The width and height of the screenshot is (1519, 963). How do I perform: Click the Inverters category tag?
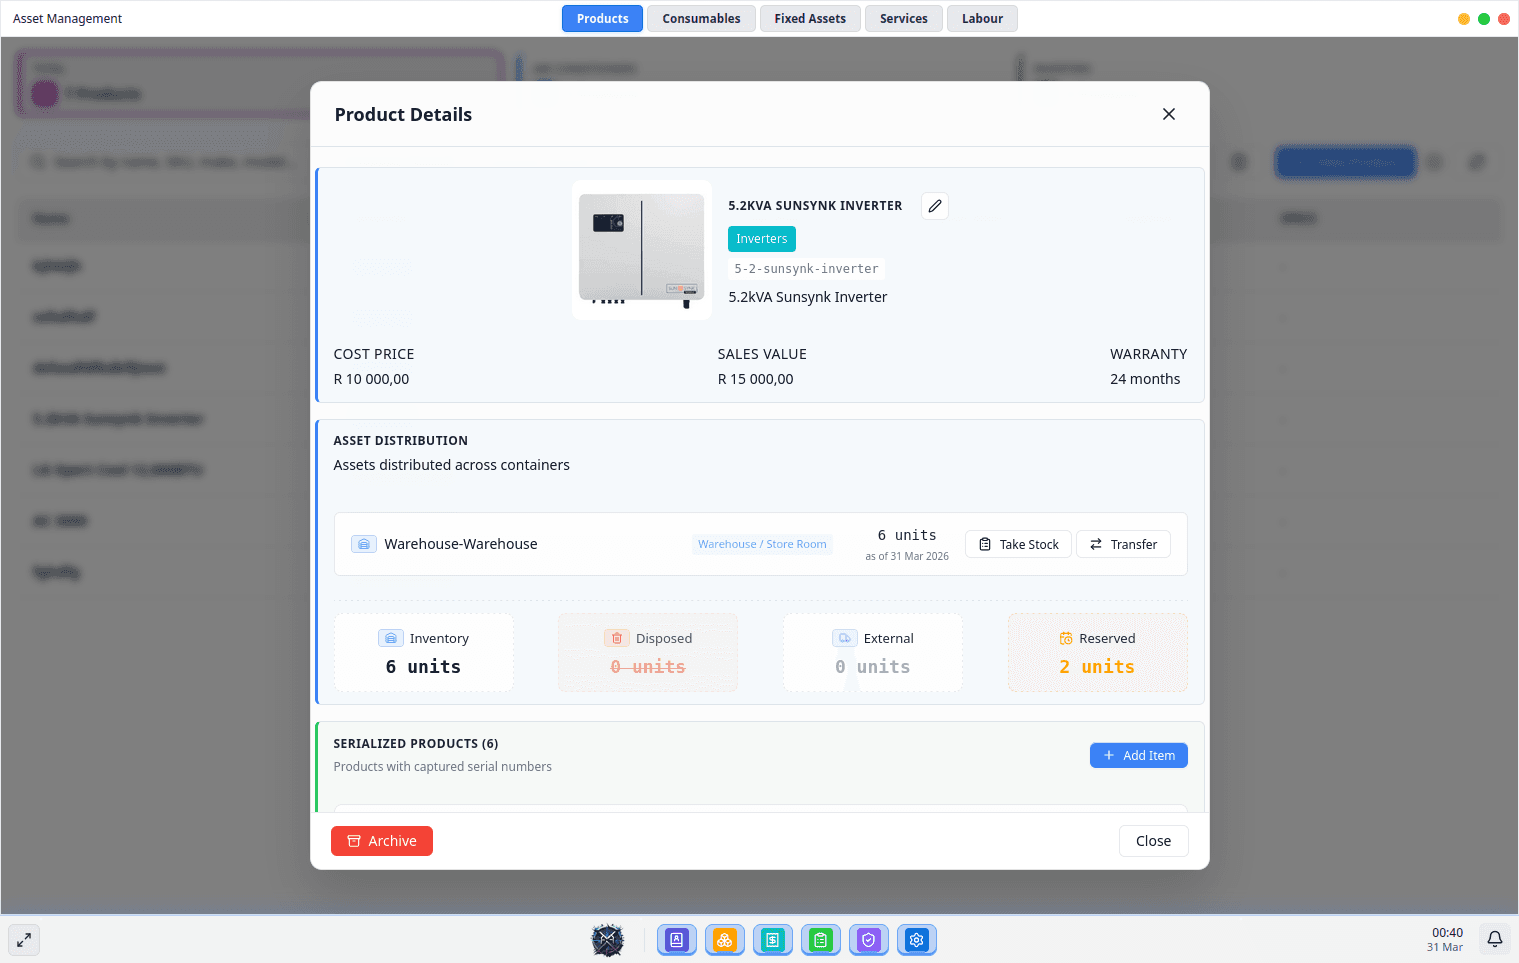coord(762,239)
